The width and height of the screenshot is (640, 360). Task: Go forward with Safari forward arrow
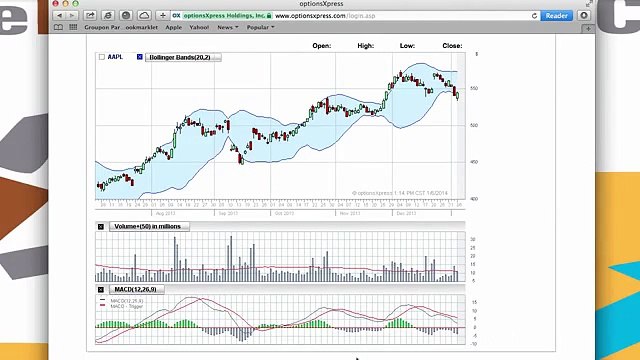[72, 16]
